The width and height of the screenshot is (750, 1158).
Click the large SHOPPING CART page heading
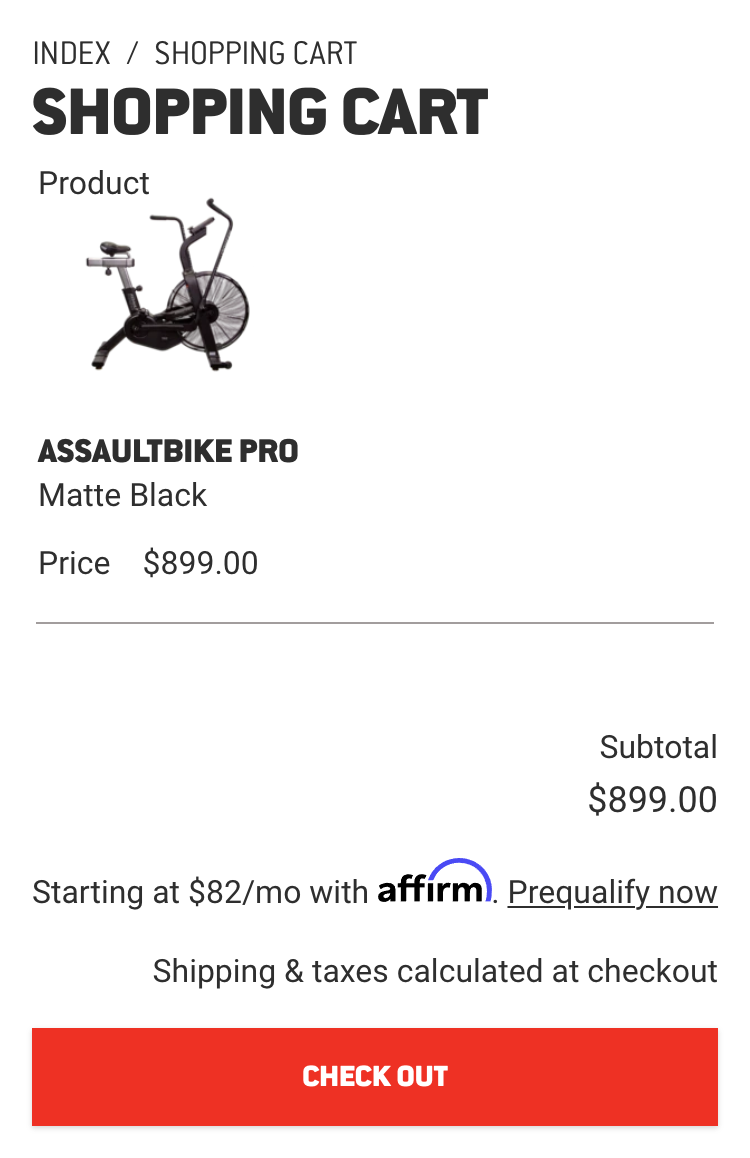260,111
